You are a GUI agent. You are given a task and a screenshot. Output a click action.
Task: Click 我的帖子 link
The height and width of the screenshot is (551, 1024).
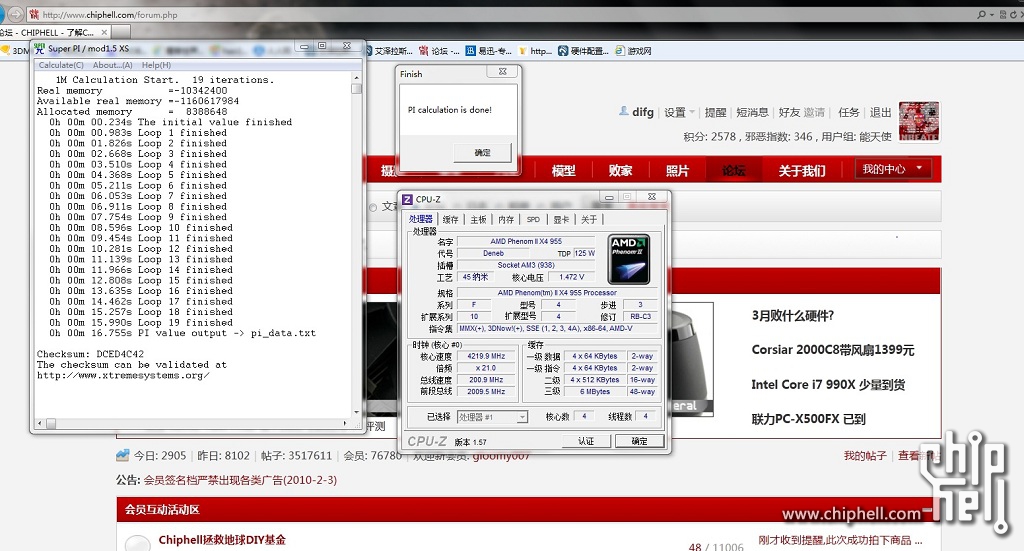coord(865,456)
